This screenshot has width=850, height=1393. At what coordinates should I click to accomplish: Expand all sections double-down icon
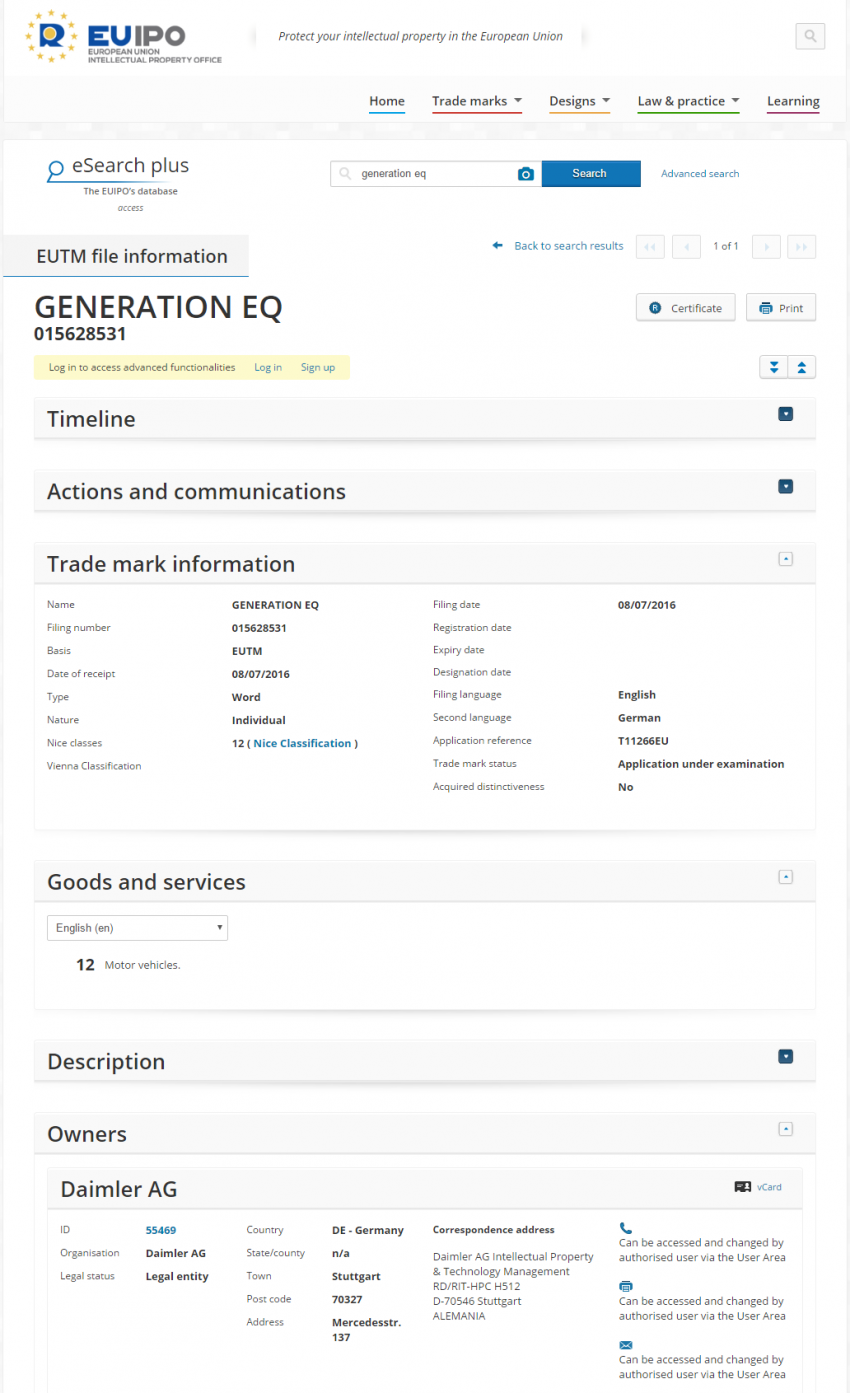[774, 367]
